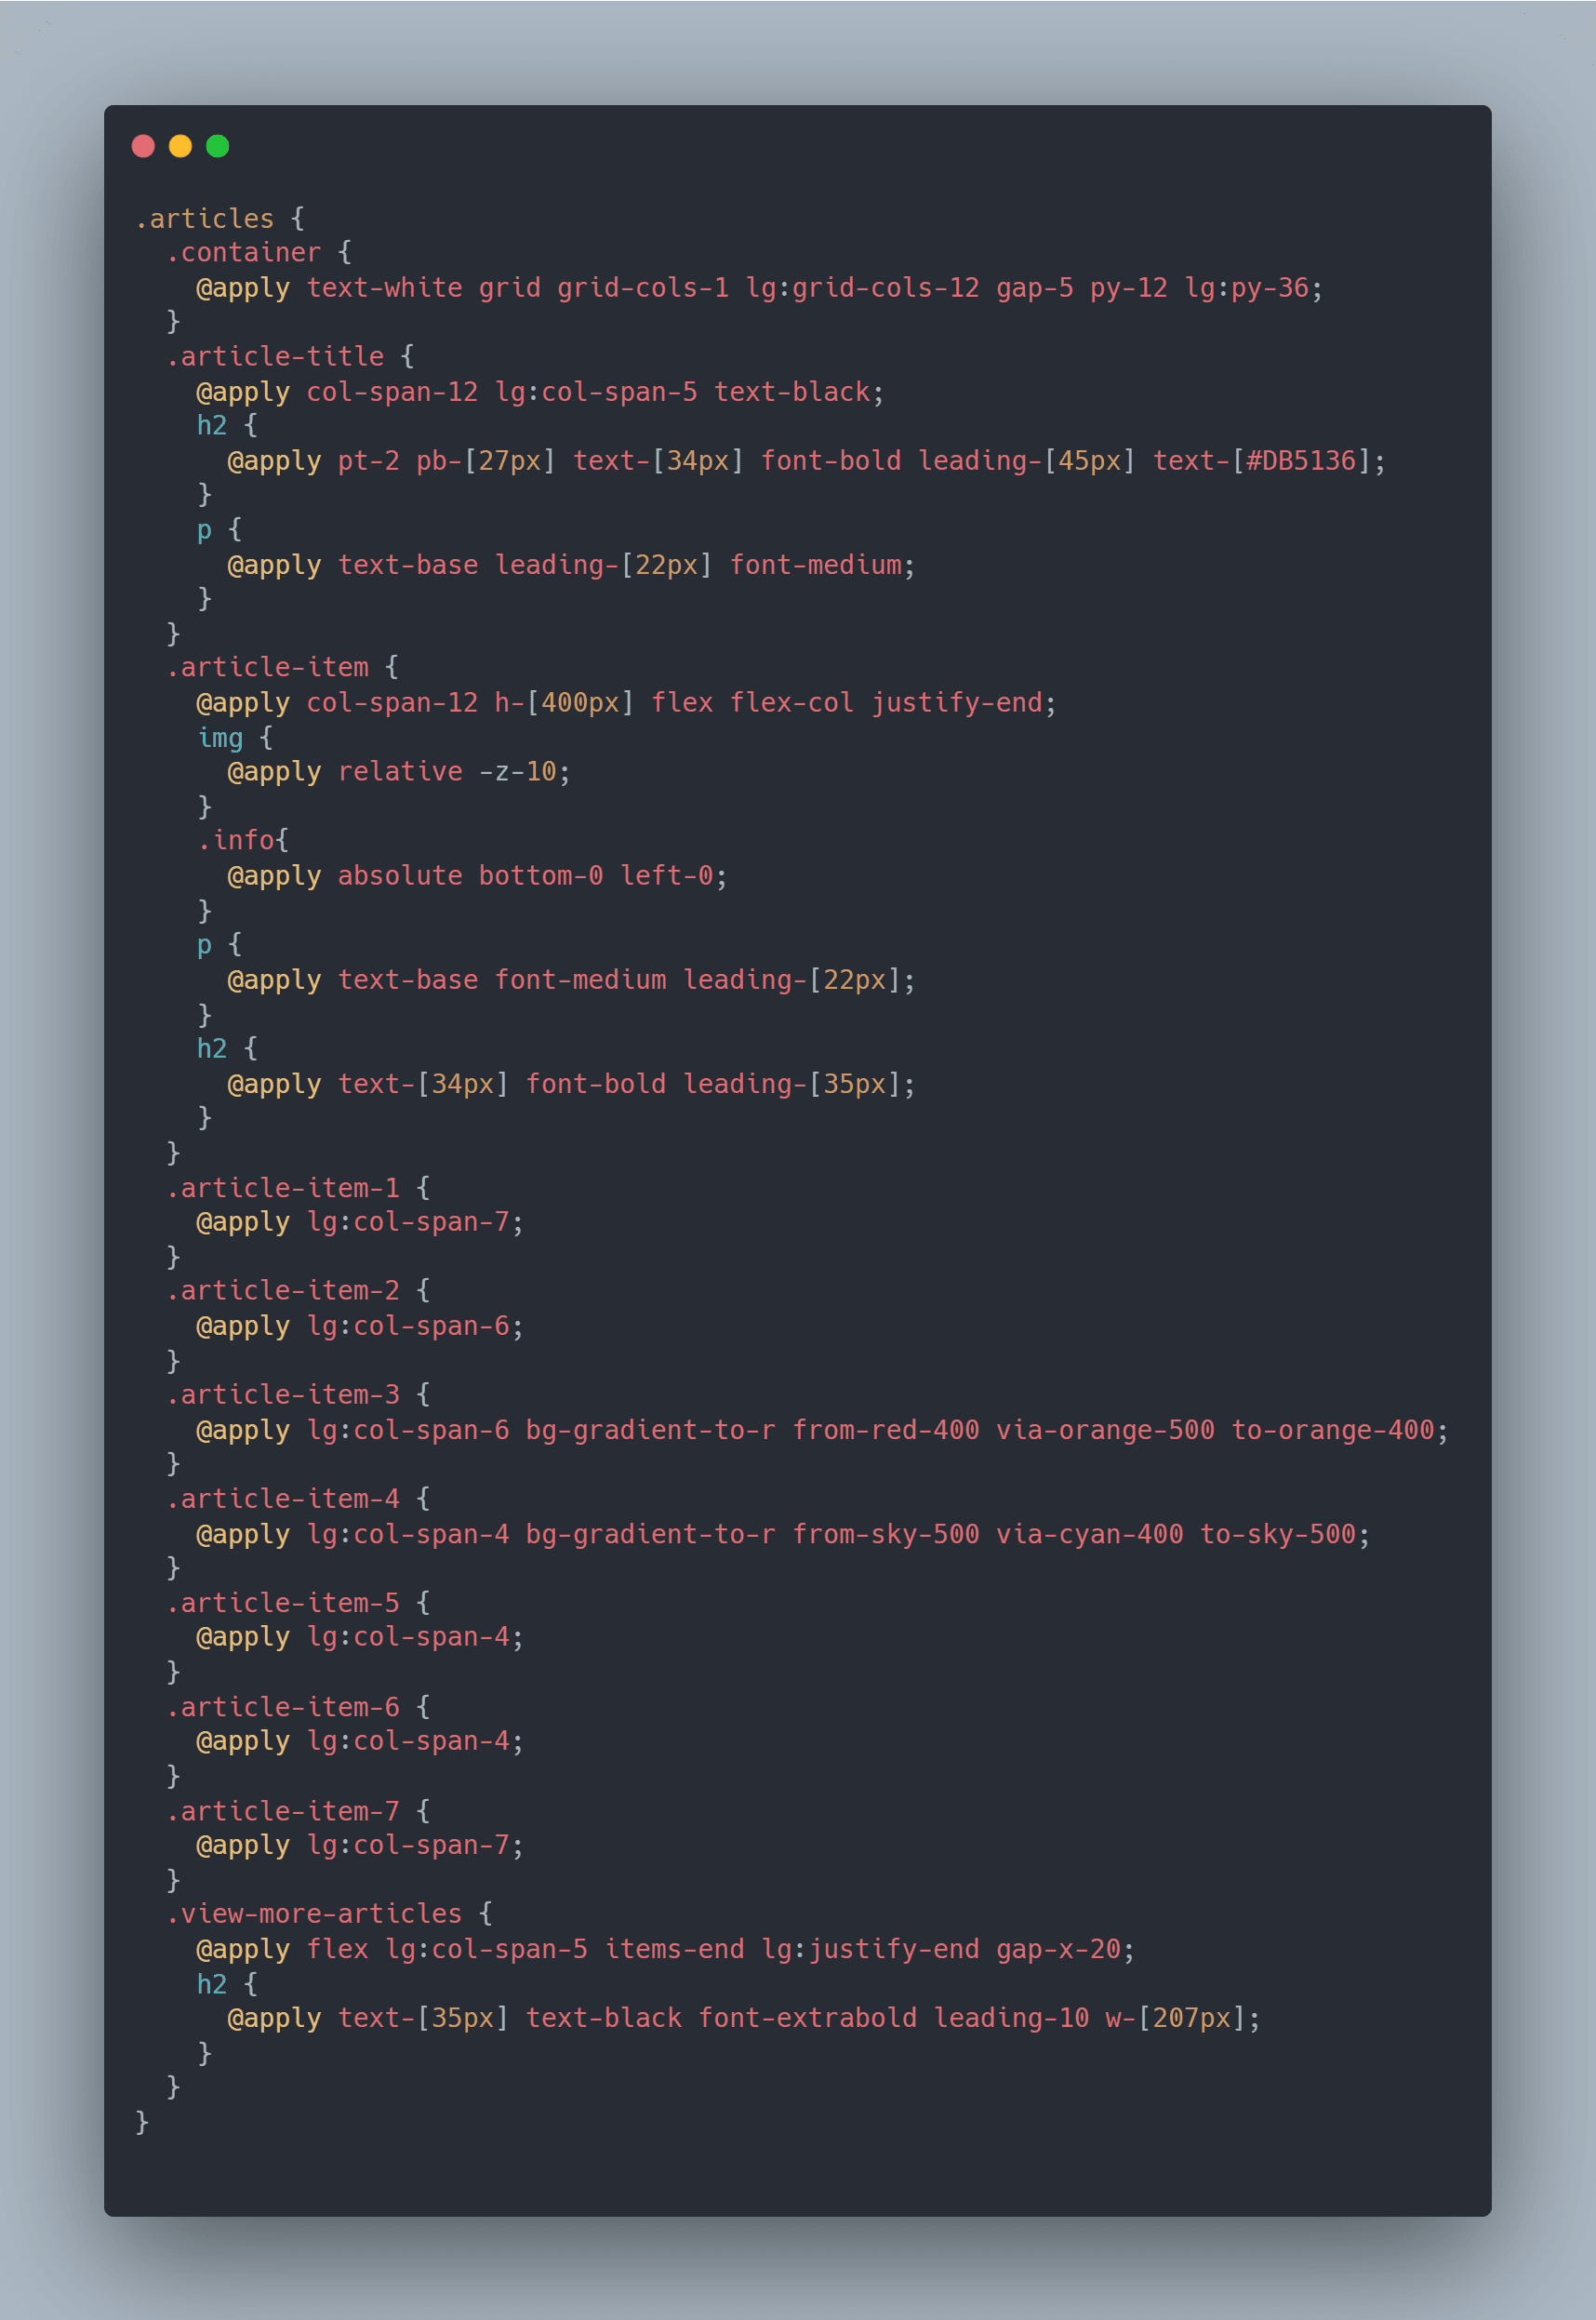
Task: Click the yellow minimize dot
Action: (x=180, y=146)
